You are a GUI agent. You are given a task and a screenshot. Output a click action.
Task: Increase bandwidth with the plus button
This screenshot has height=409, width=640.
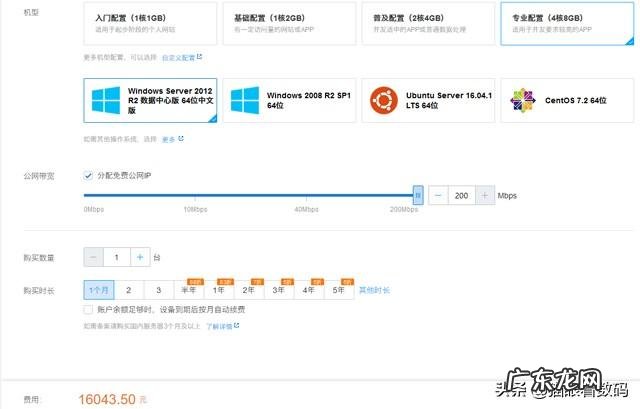click(485, 196)
